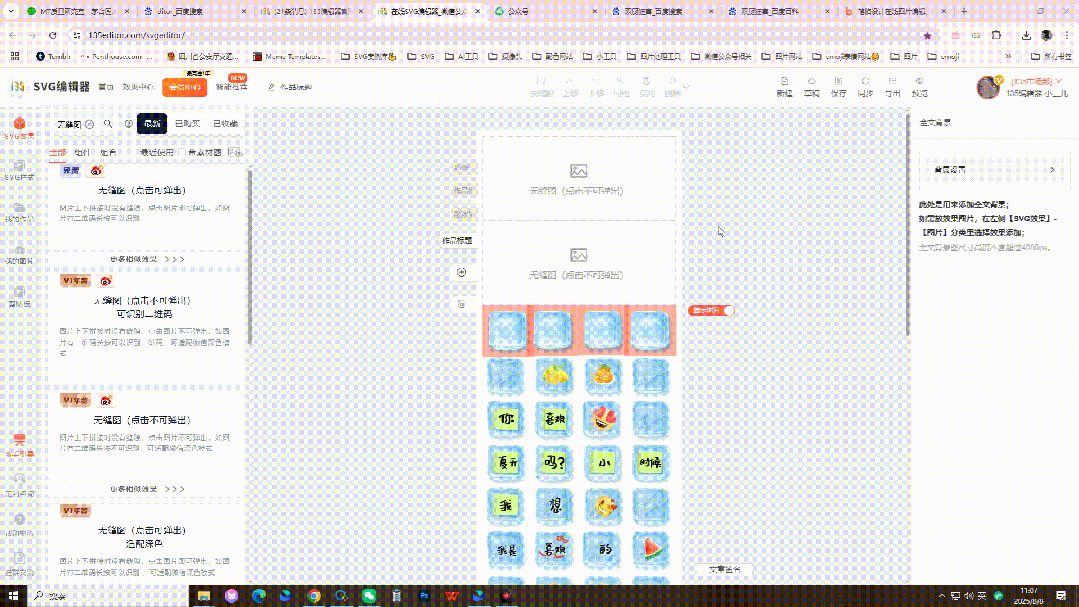
Task: Select the 全部 filter tab
Action: 58,152
